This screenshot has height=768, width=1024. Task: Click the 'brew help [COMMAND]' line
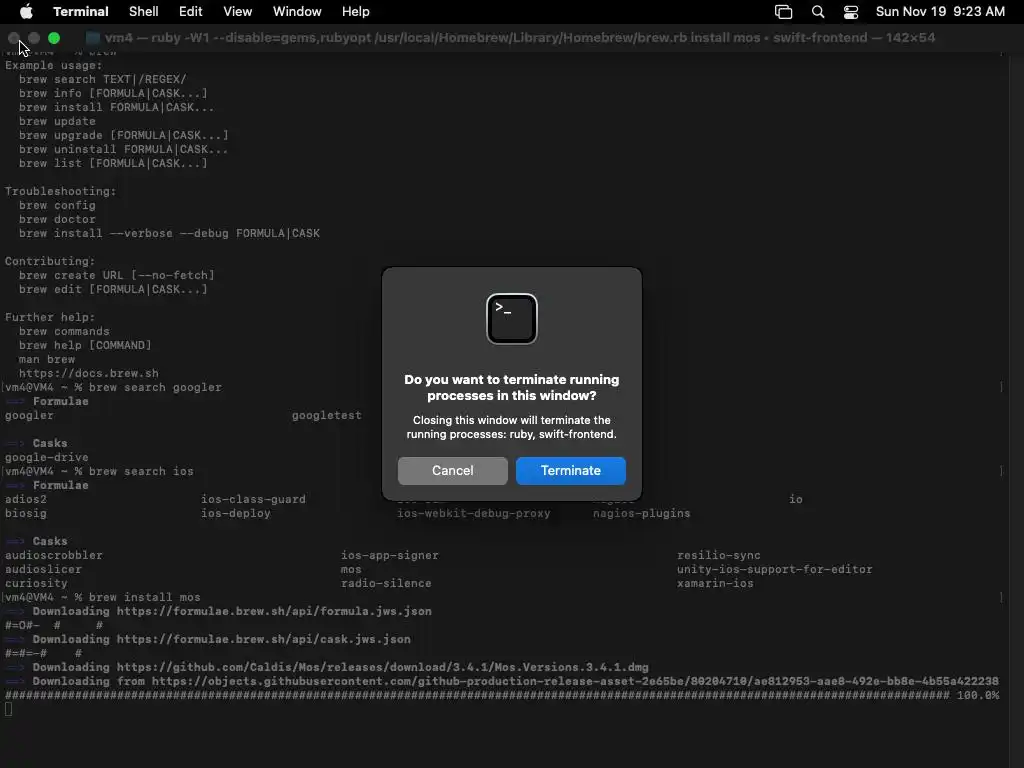(86, 345)
